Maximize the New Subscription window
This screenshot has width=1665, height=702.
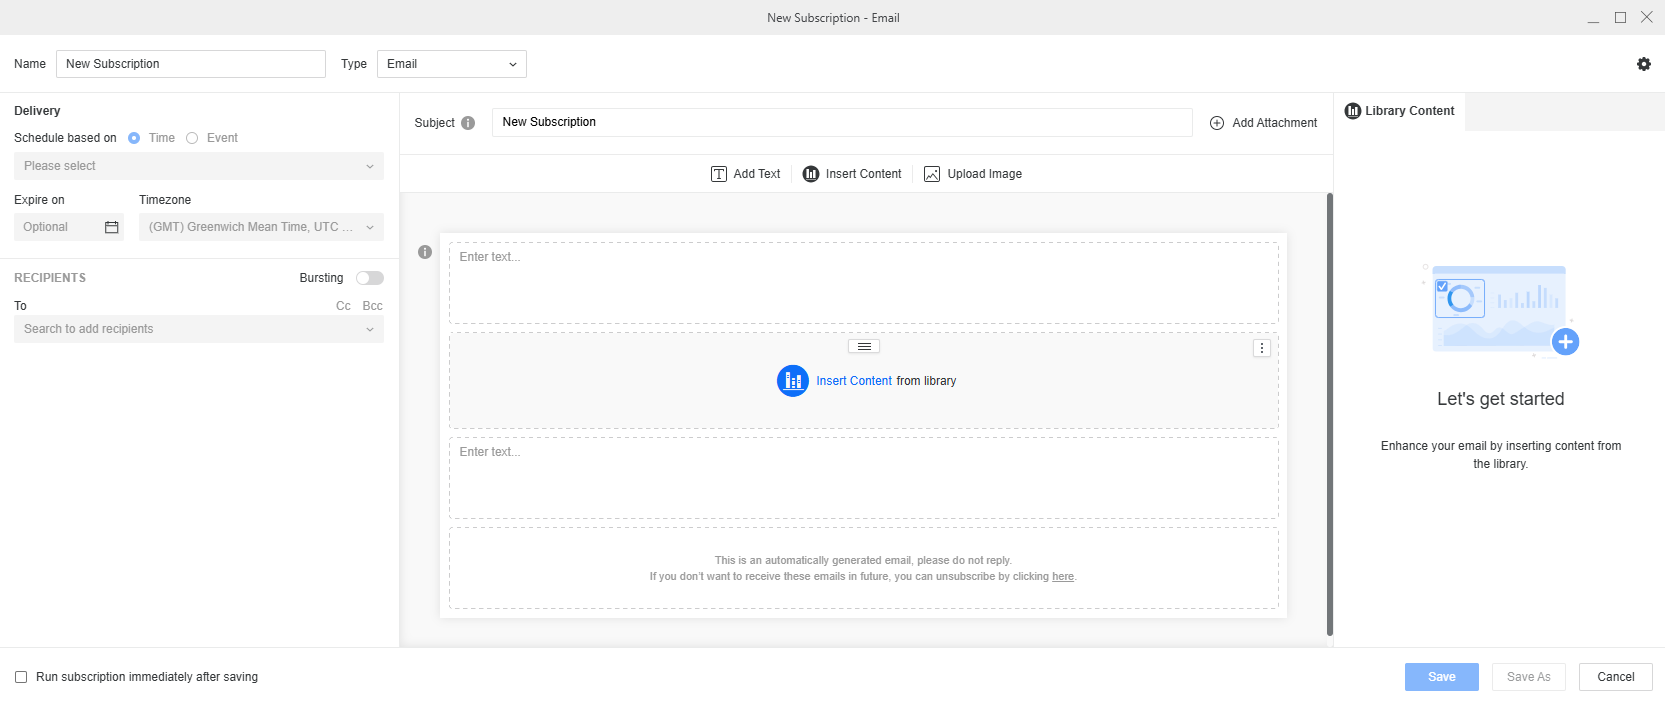[x=1620, y=18]
